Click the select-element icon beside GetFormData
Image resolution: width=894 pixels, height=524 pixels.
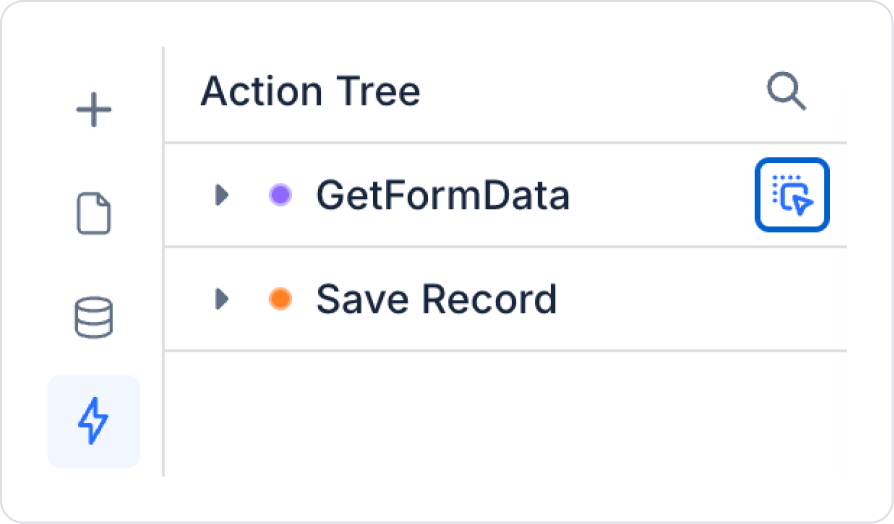point(791,195)
